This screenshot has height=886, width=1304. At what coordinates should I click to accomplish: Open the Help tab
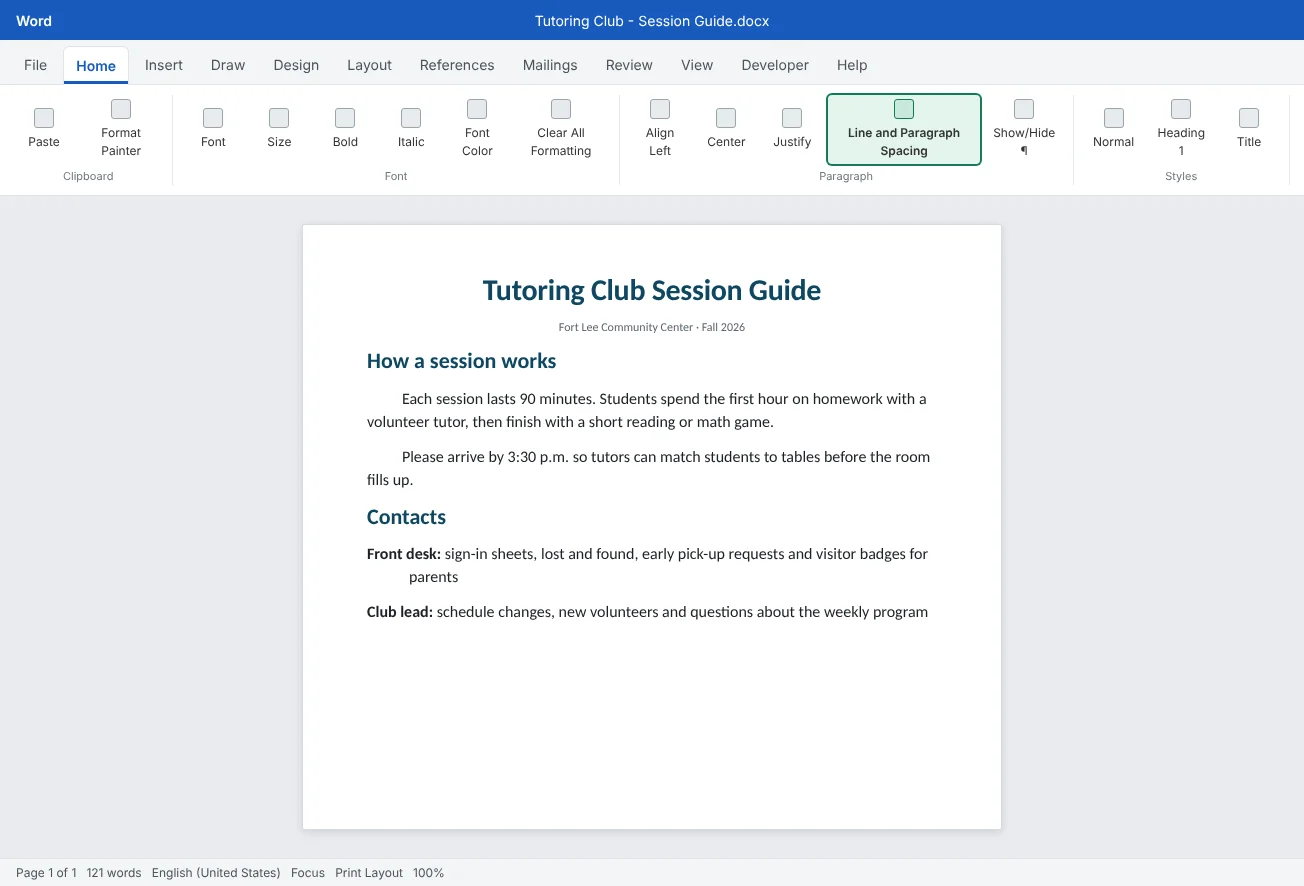852,65
